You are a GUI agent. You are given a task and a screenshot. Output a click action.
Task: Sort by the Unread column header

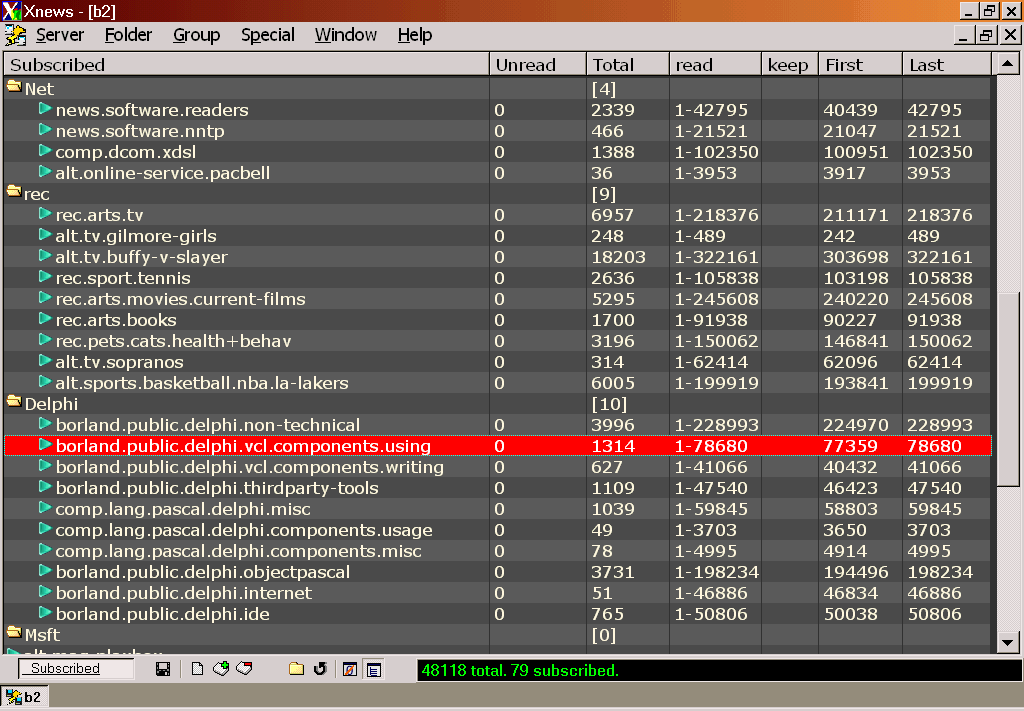tap(537, 65)
